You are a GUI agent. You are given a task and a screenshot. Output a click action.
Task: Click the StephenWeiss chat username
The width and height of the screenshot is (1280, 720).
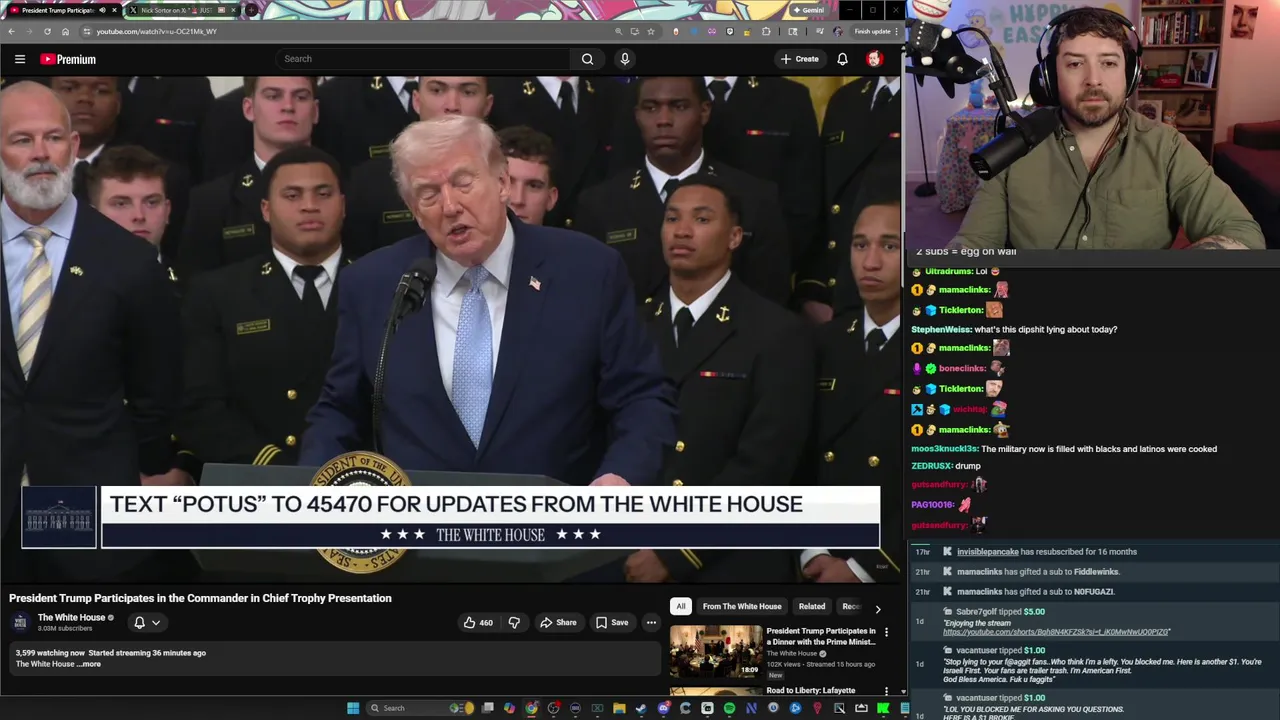click(x=941, y=329)
